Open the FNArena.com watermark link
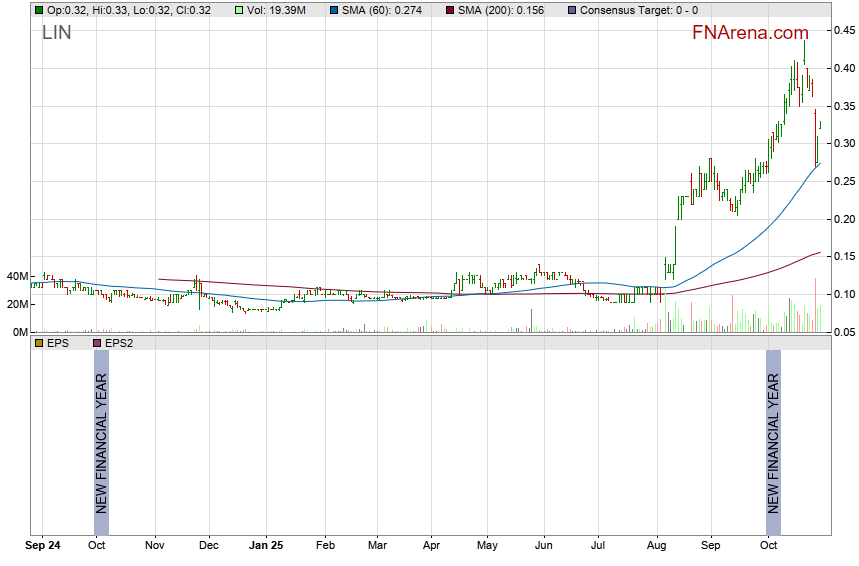This screenshot has height=566, width=859. coord(750,33)
